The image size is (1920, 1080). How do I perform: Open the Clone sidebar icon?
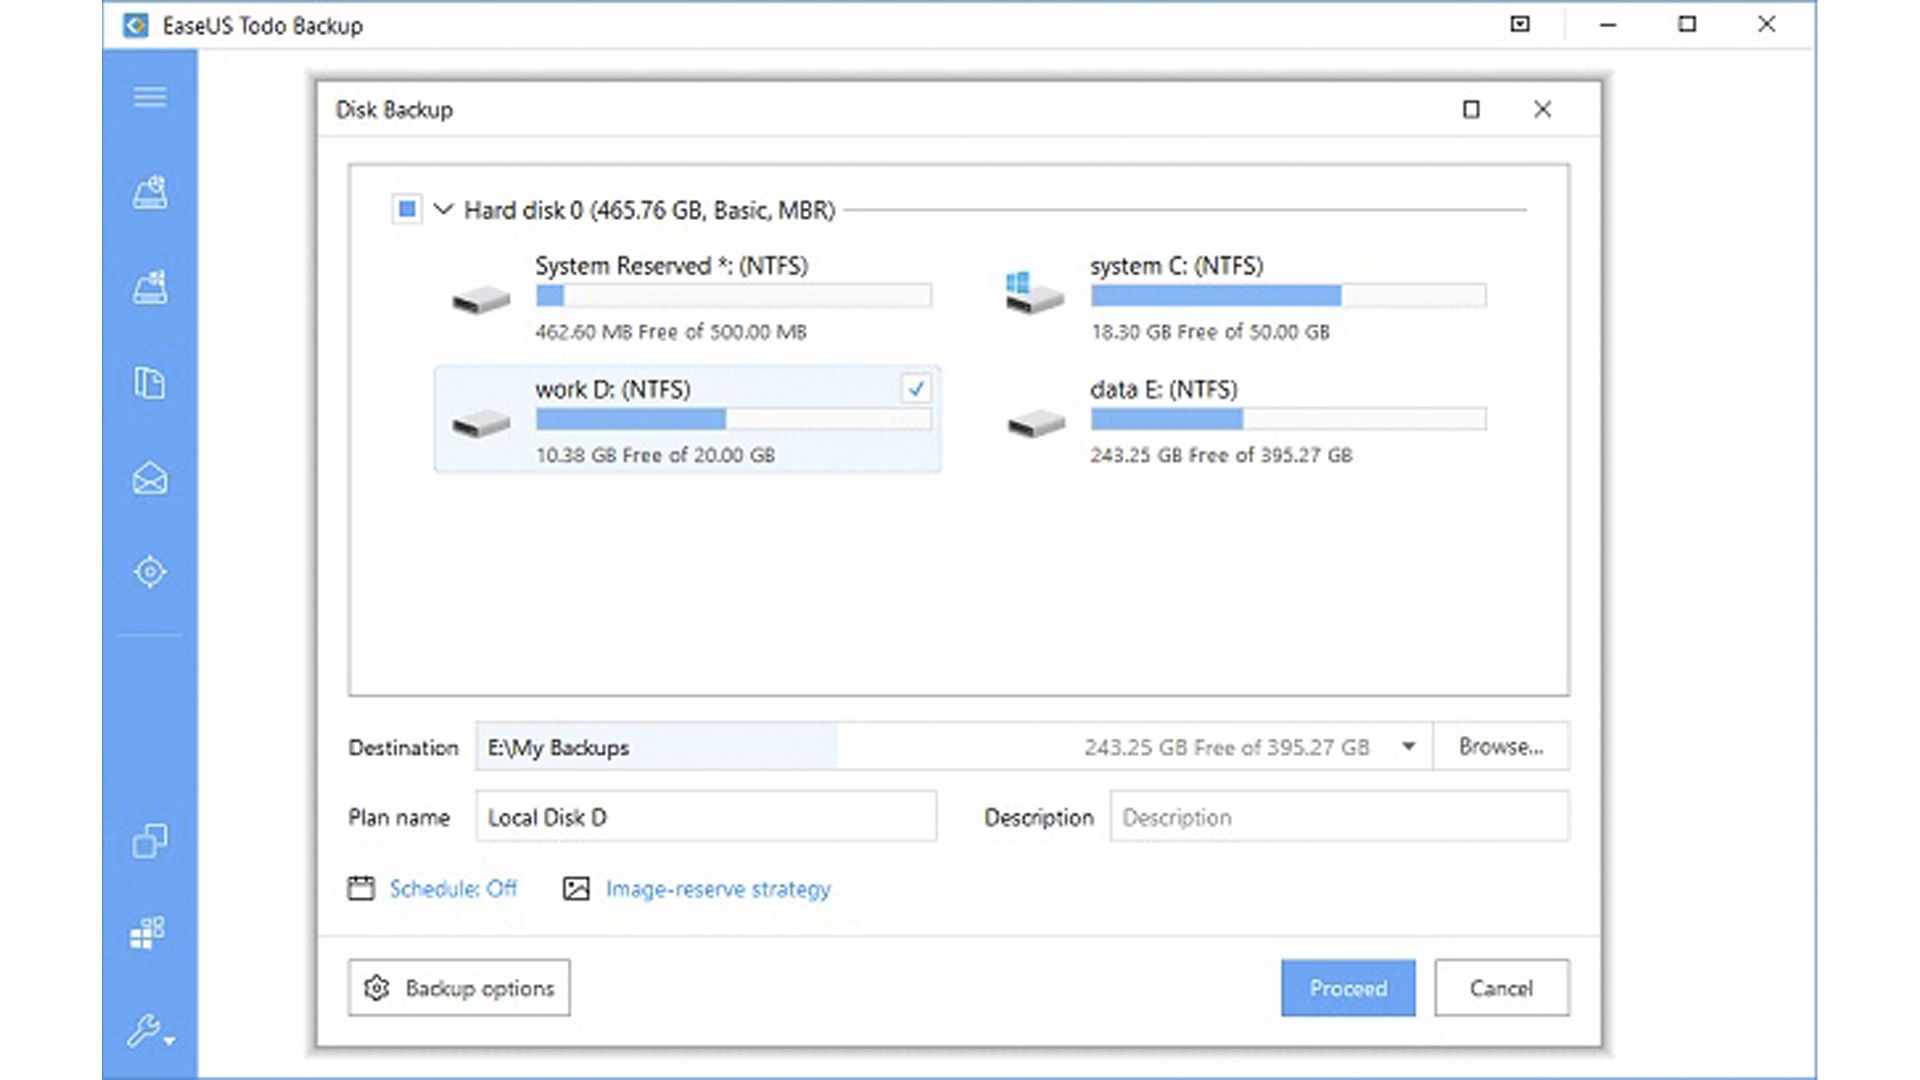pos(150,841)
